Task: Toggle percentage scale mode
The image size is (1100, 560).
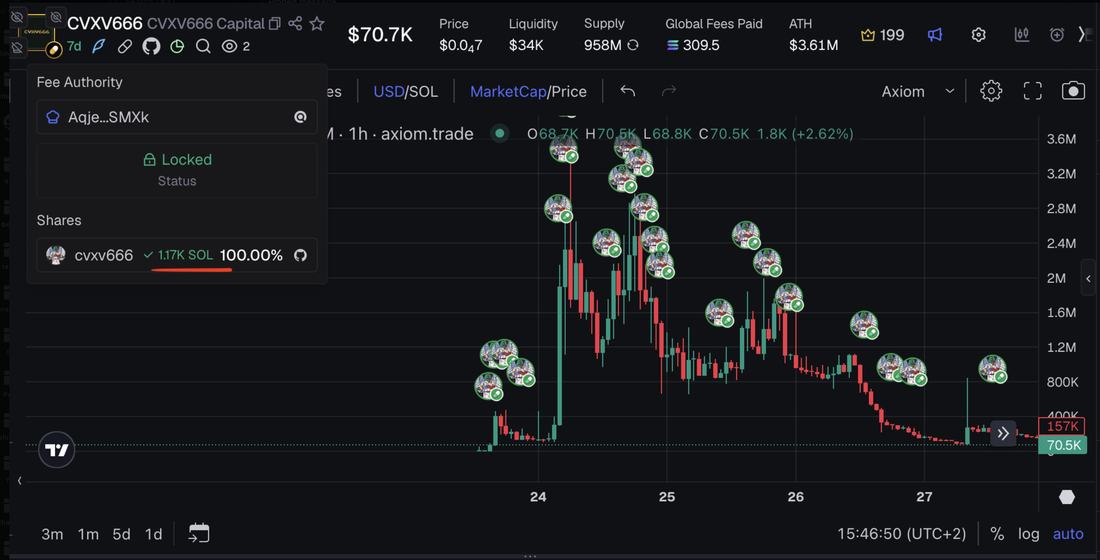Action: point(997,534)
